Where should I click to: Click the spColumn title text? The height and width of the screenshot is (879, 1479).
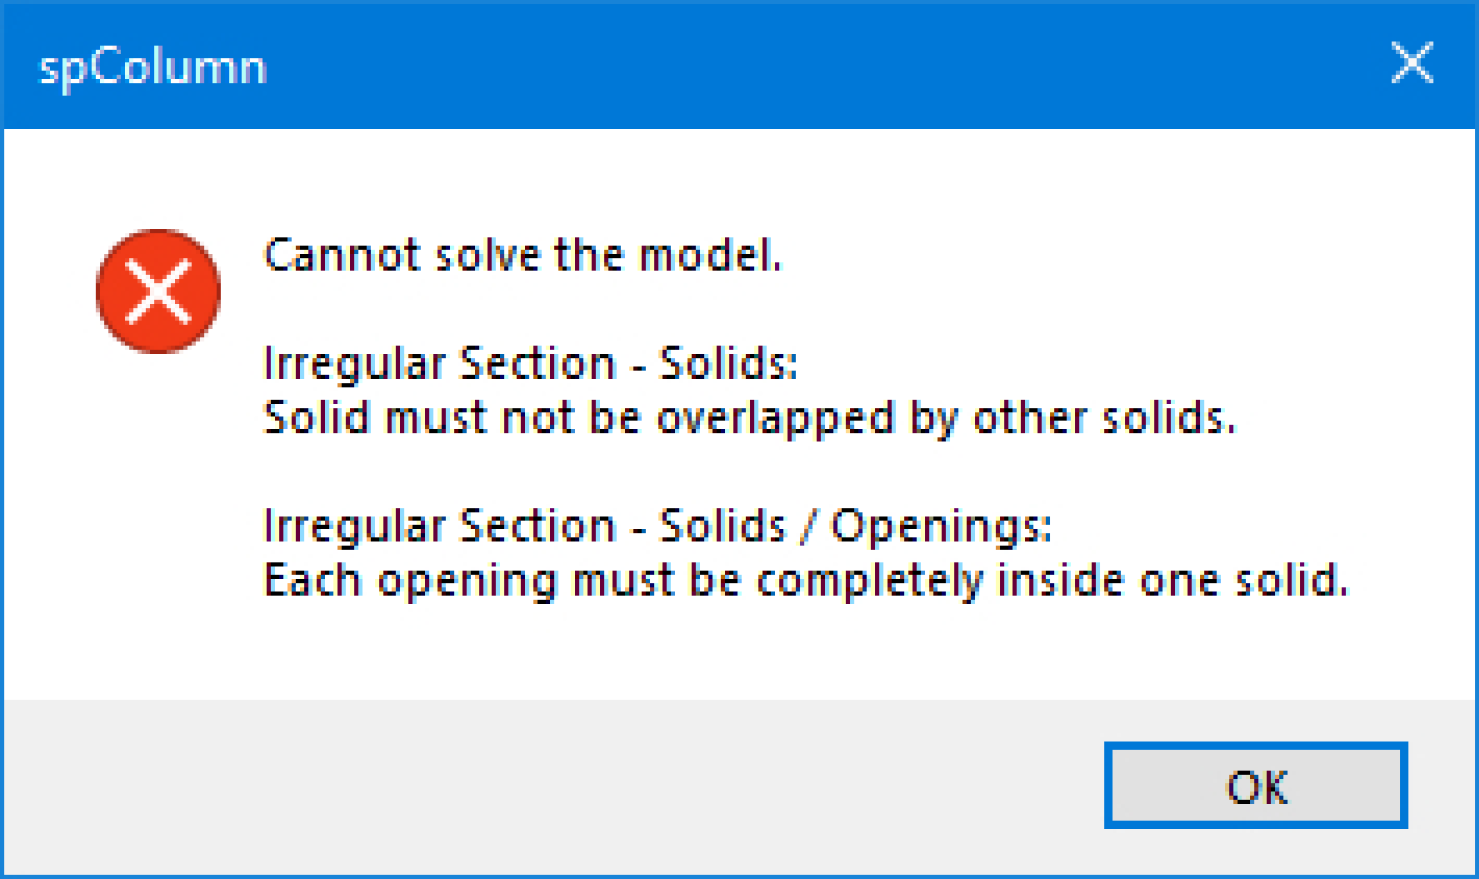[x=152, y=68]
